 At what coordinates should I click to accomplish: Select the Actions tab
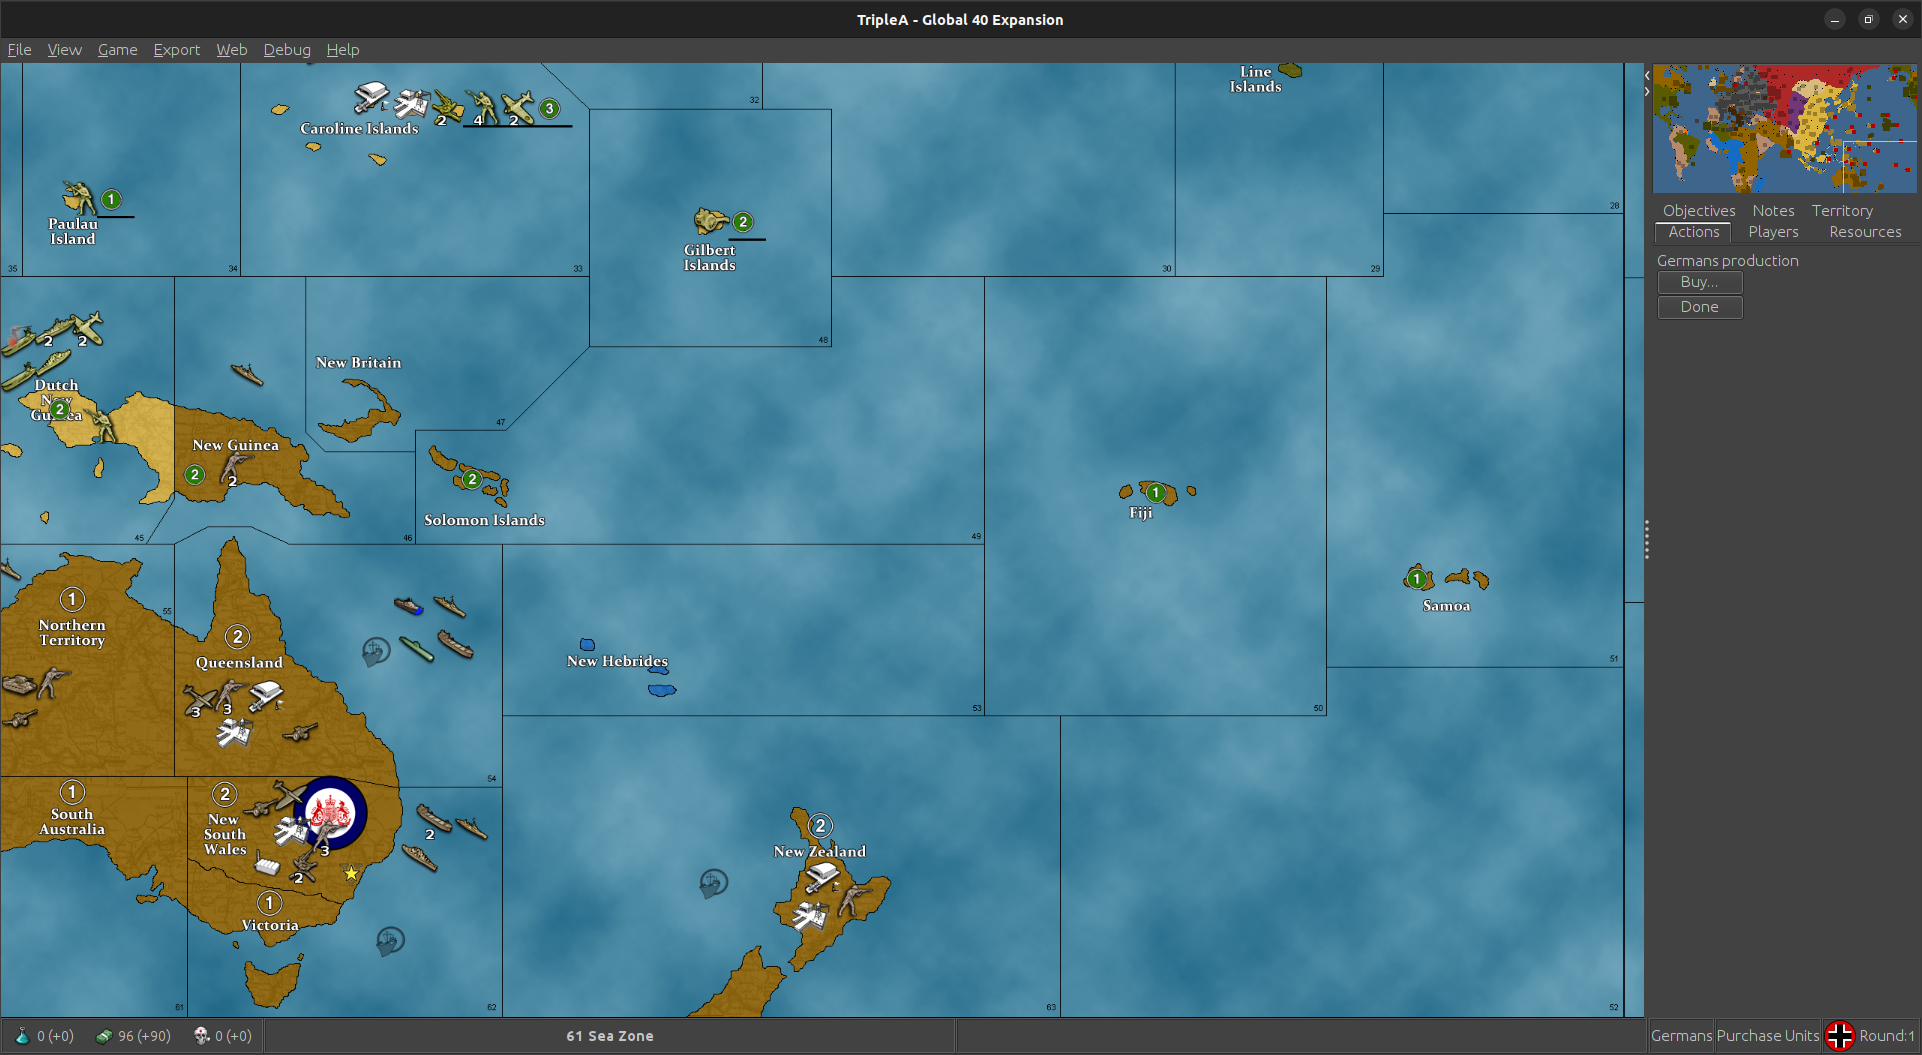(1693, 232)
